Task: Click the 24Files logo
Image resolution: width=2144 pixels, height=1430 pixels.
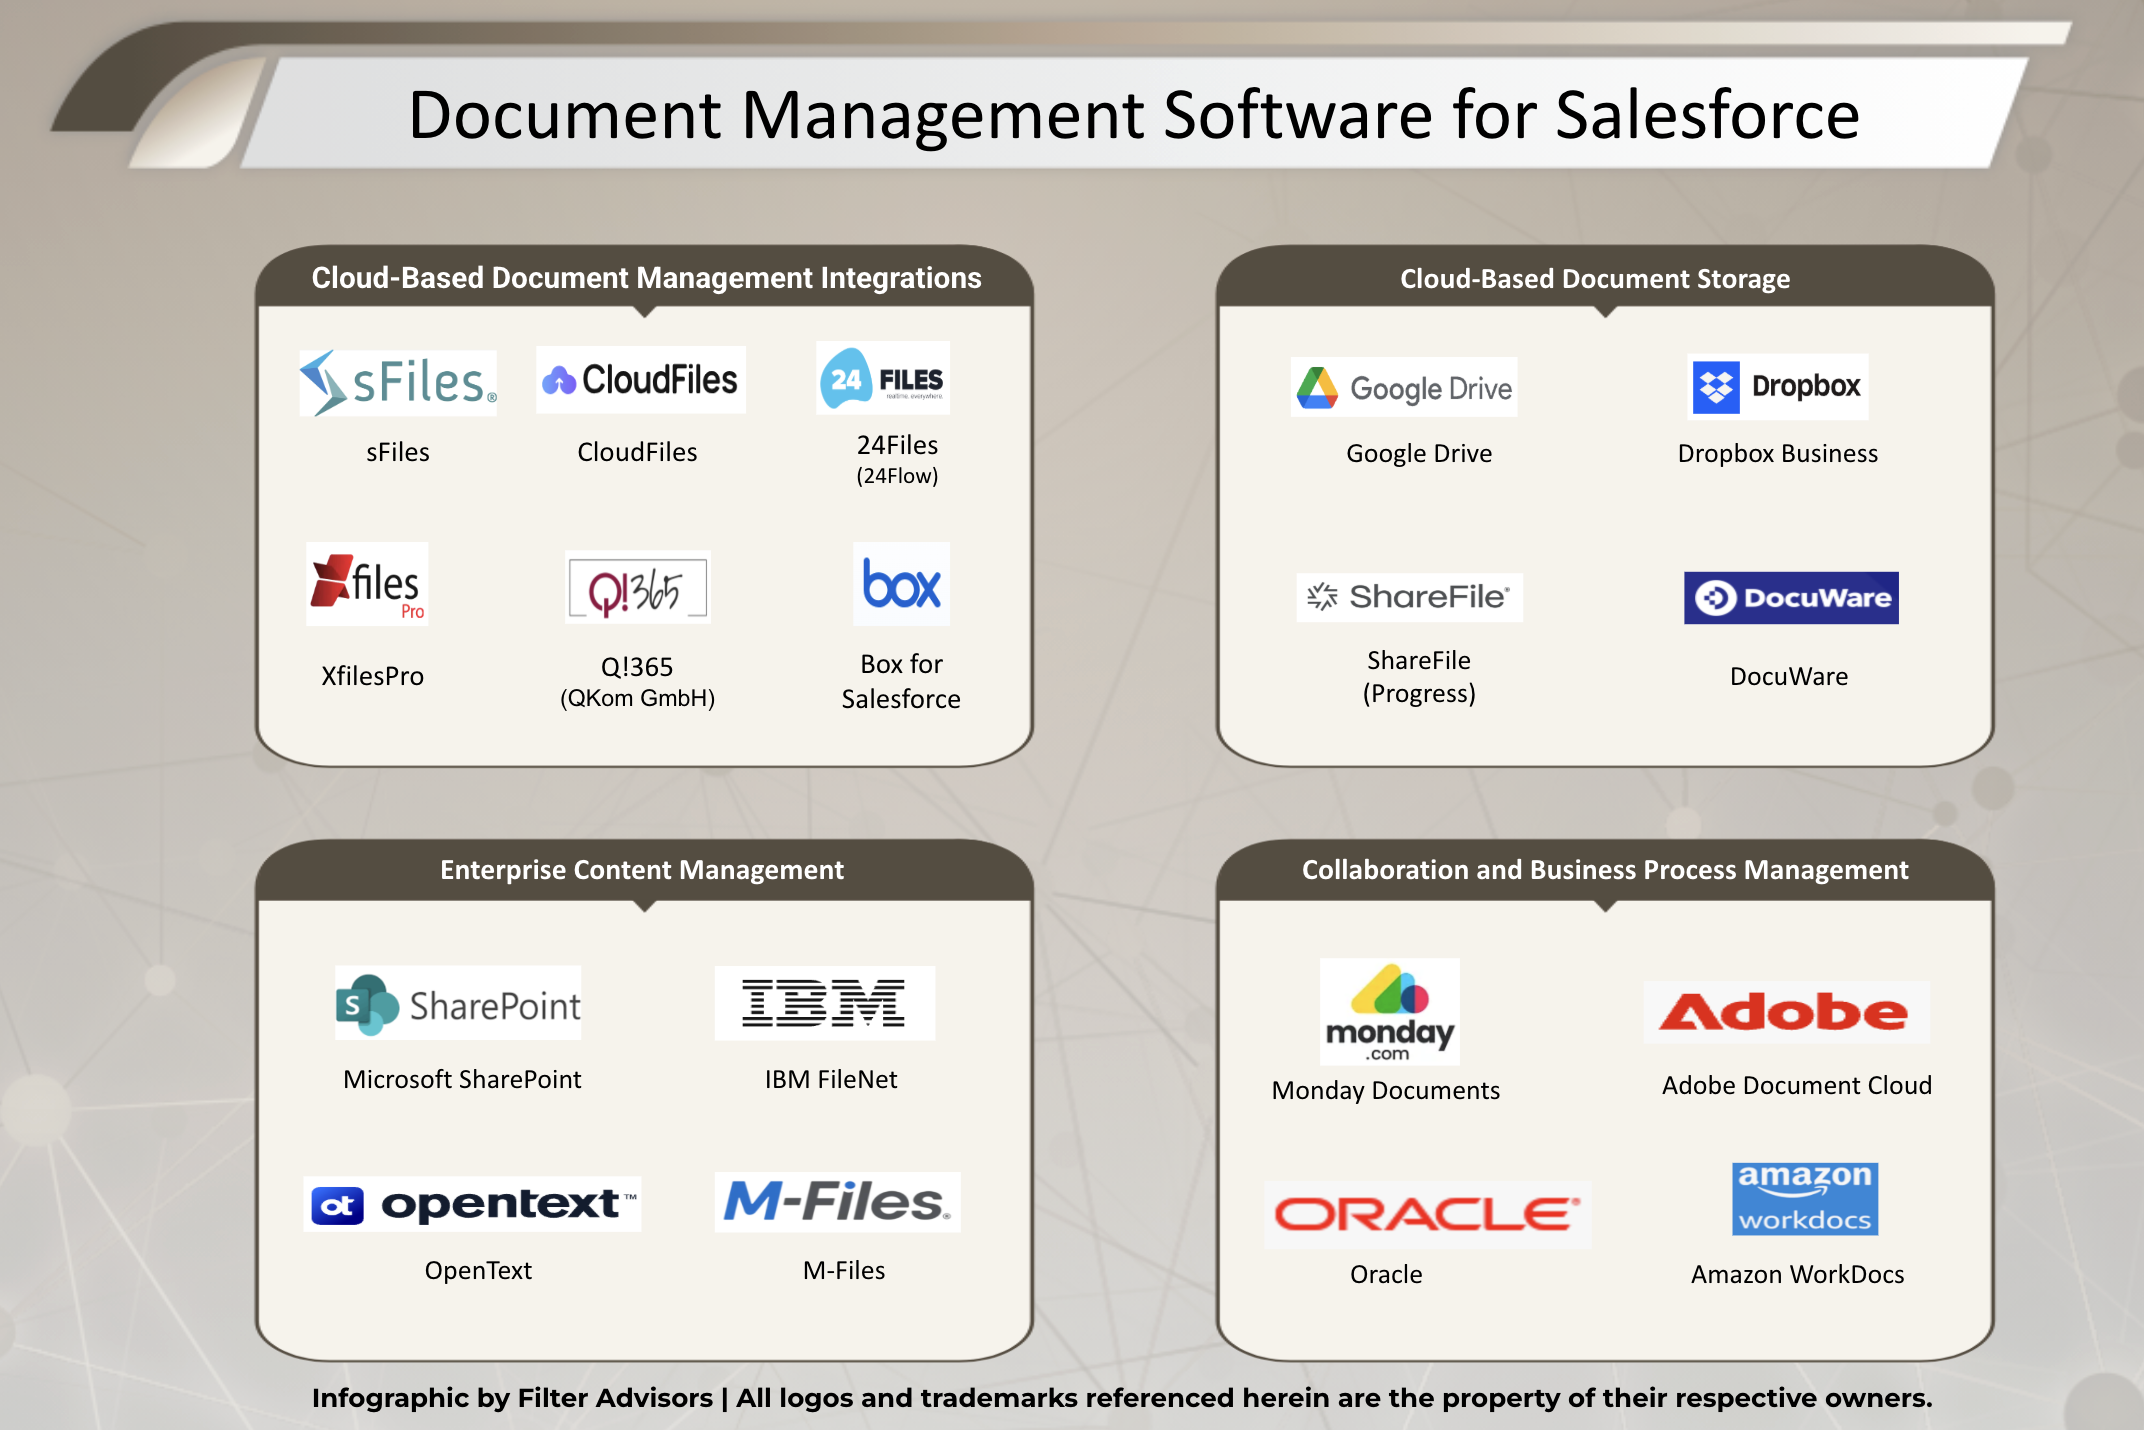Action: [883, 379]
